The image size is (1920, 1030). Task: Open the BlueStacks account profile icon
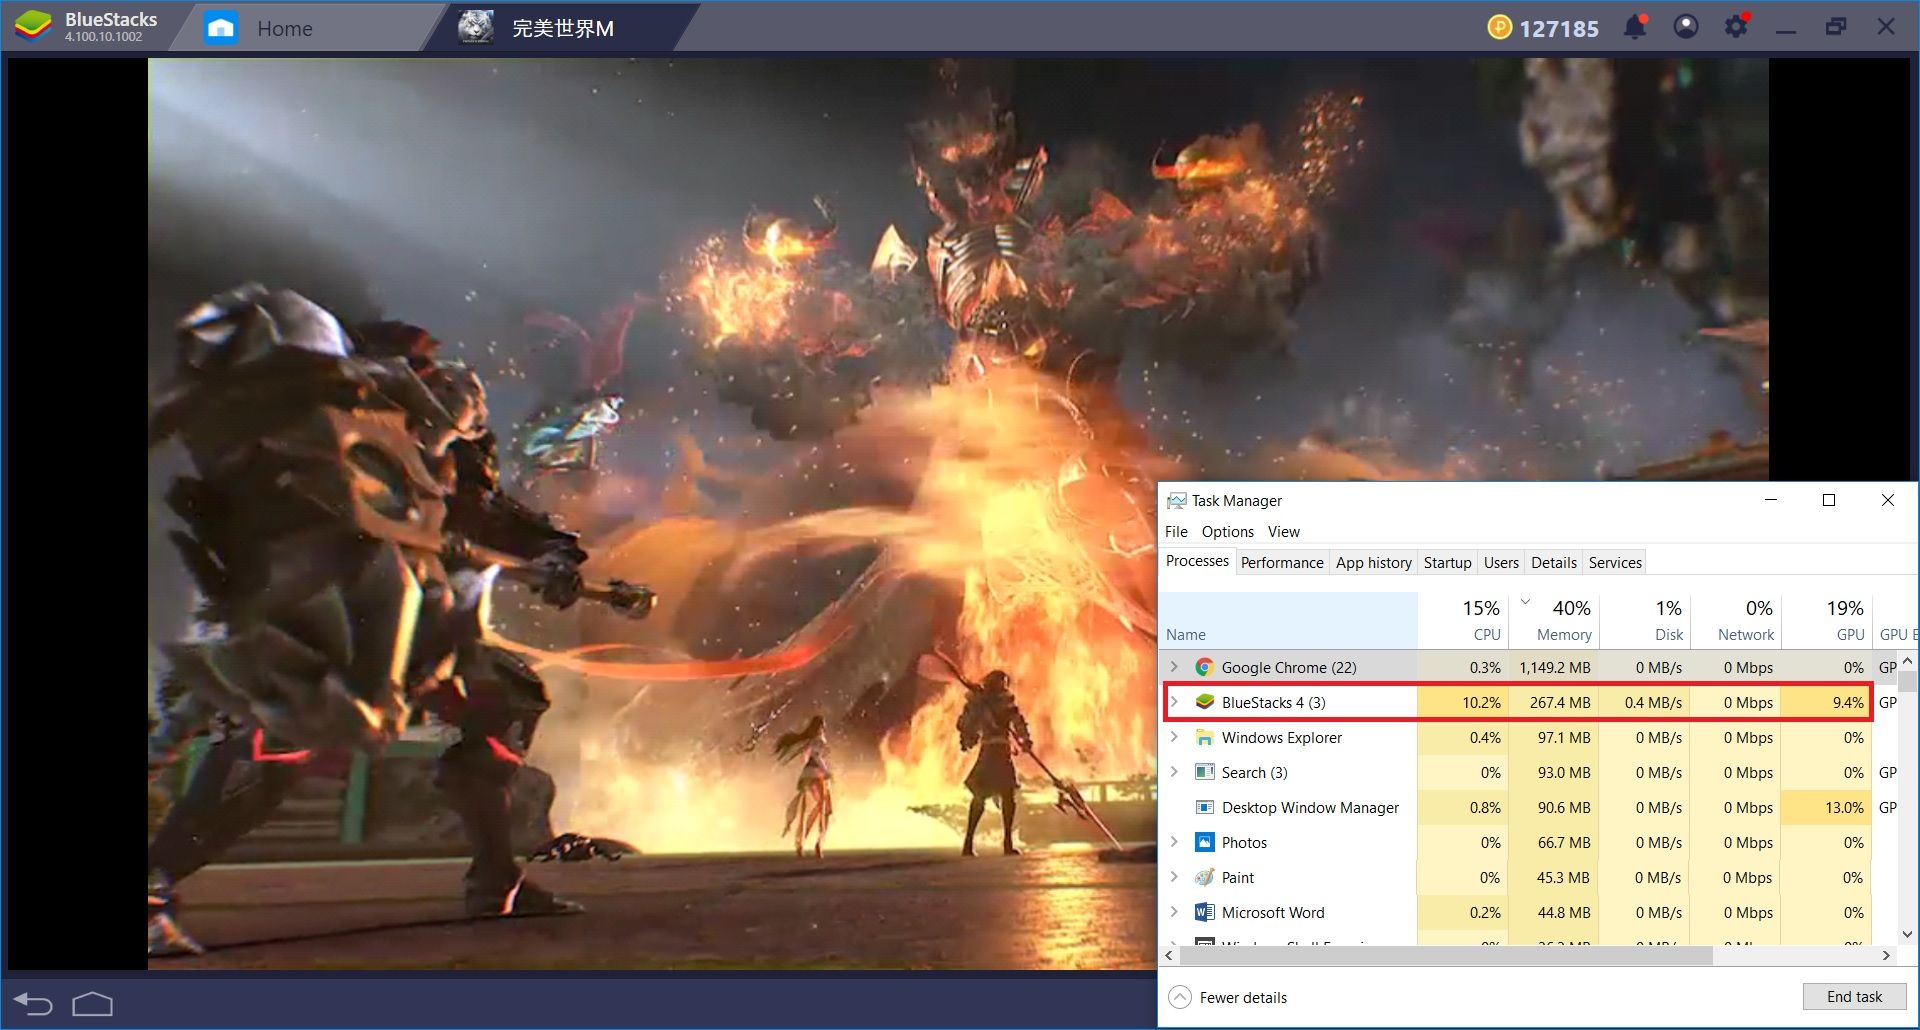coord(1686,27)
